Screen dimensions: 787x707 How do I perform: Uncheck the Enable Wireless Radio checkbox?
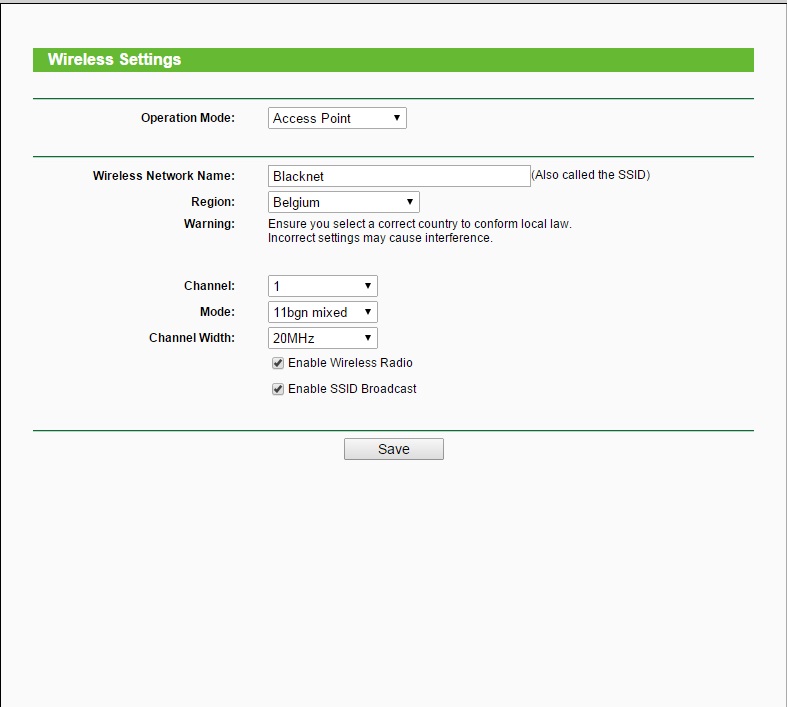pyautogui.click(x=278, y=363)
